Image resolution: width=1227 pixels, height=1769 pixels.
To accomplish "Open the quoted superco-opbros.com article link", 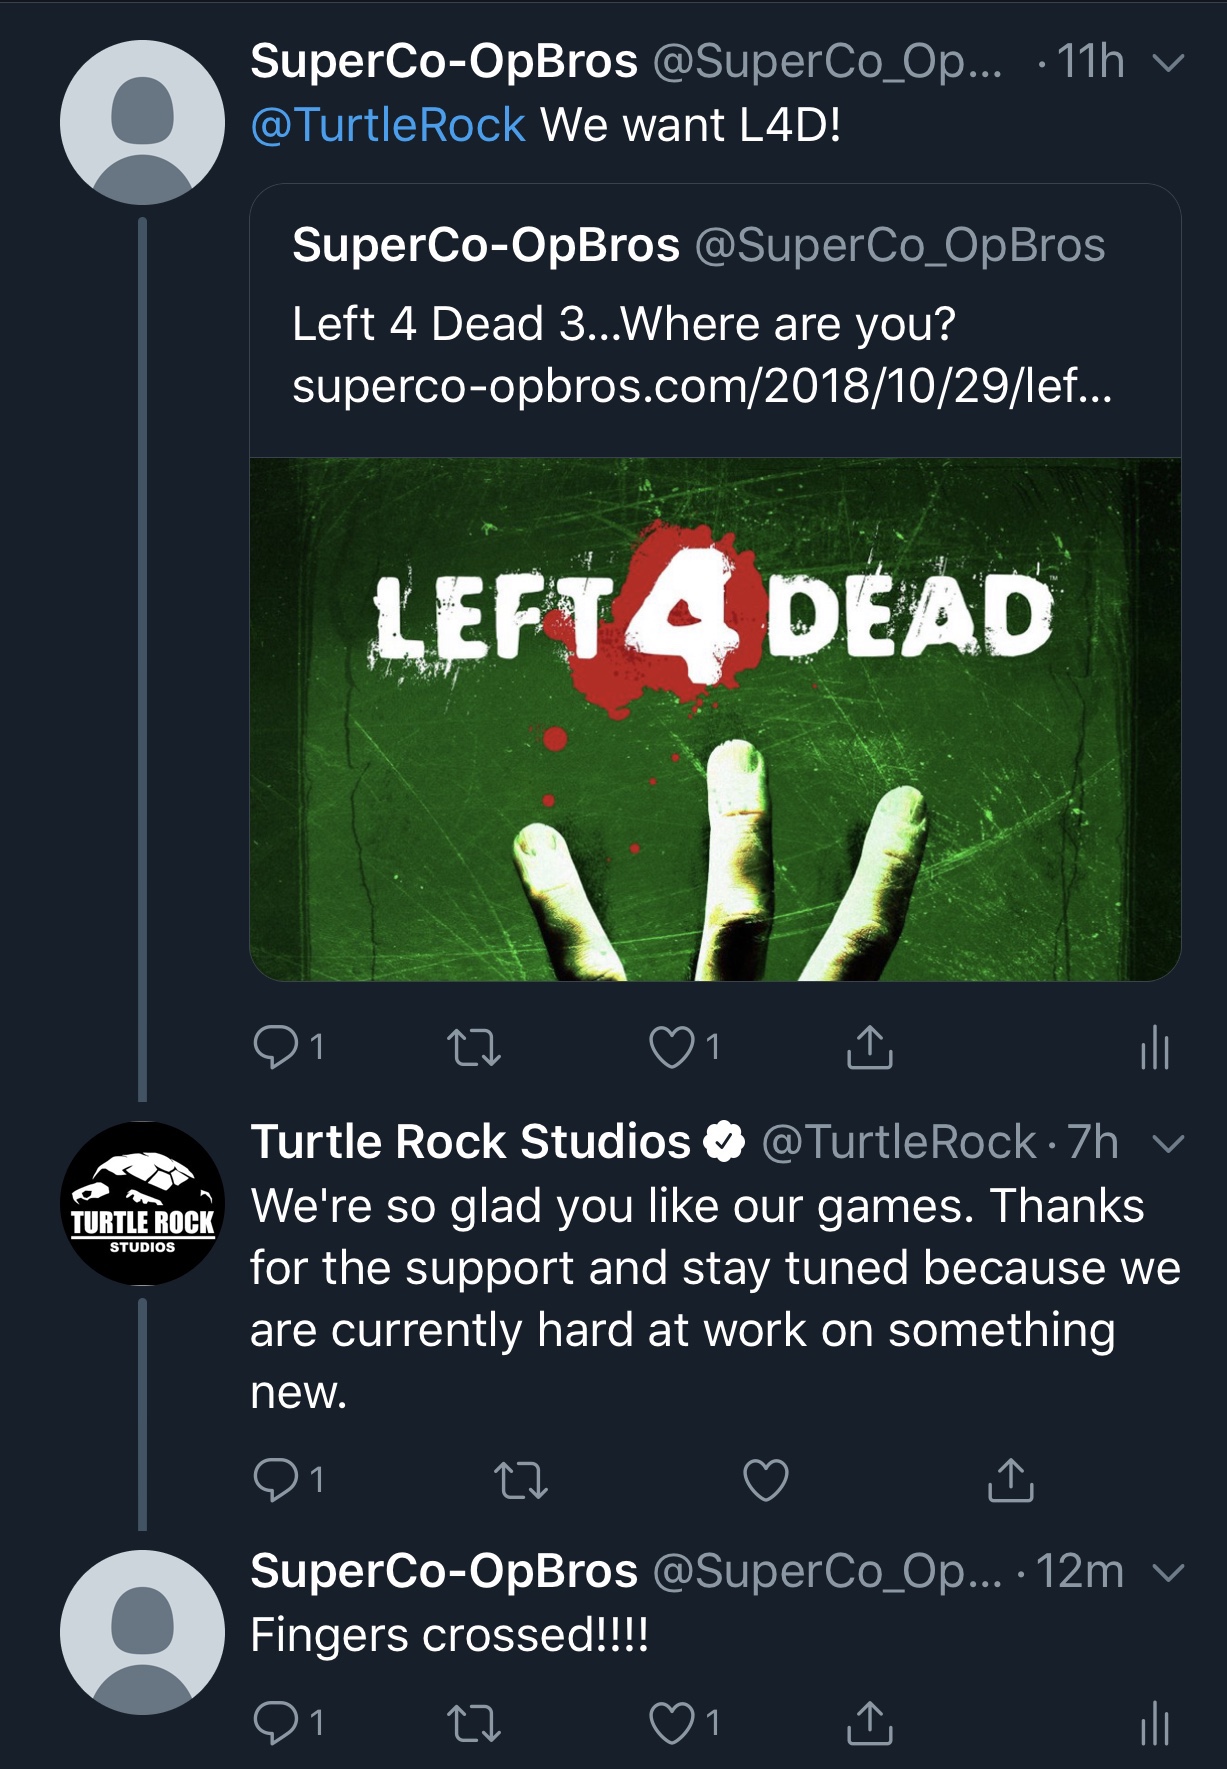I will point(701,385).
